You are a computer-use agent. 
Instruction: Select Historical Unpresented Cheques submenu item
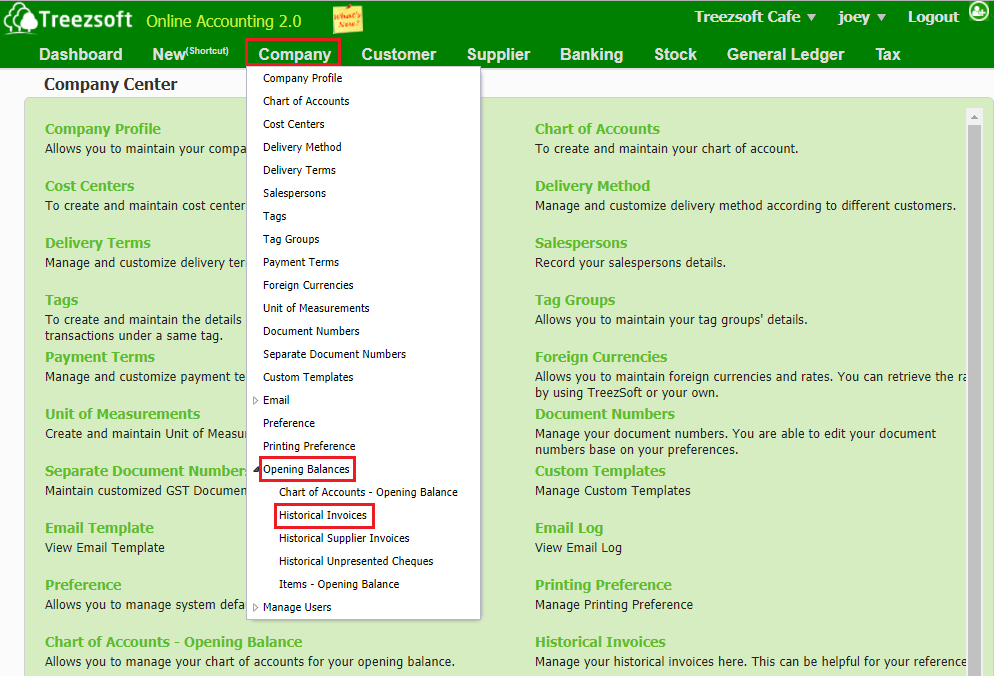pos(356,561)
